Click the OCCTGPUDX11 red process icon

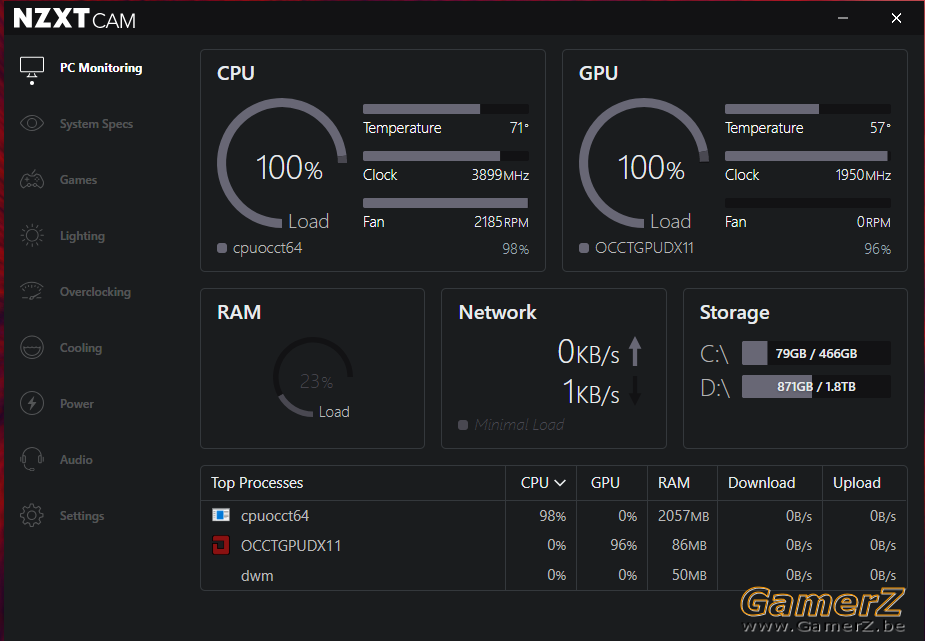pos(221,545)
